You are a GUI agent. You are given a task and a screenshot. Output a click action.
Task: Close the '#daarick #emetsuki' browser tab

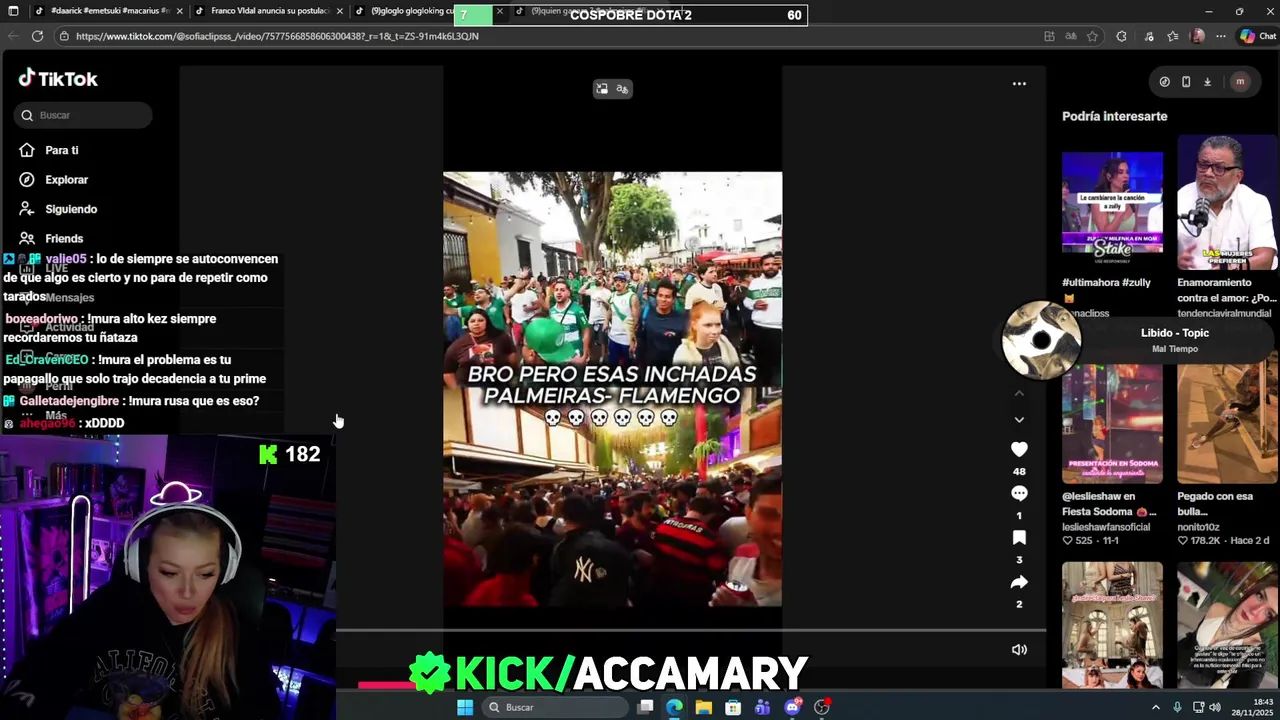click(x=180, y=11)
